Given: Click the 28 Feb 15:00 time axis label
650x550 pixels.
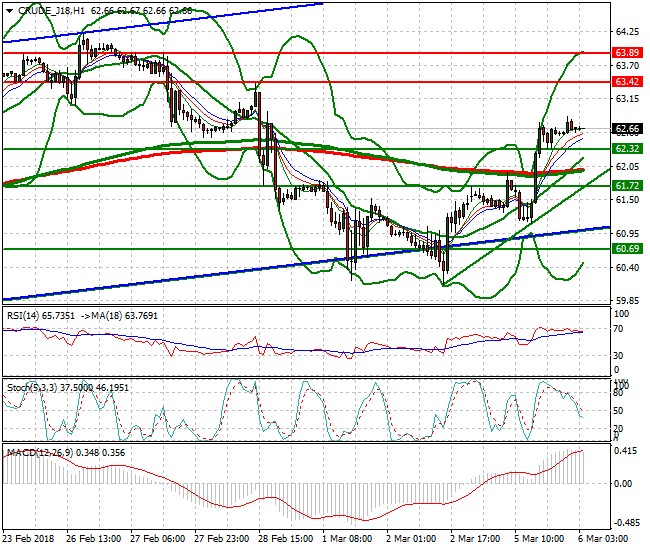Looking at the screenshot, I should click(x=285, y=539).
